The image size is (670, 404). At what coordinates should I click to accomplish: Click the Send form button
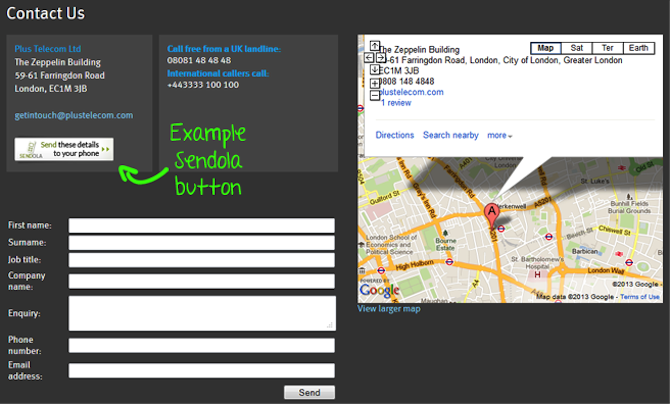[x=309, y=393]
